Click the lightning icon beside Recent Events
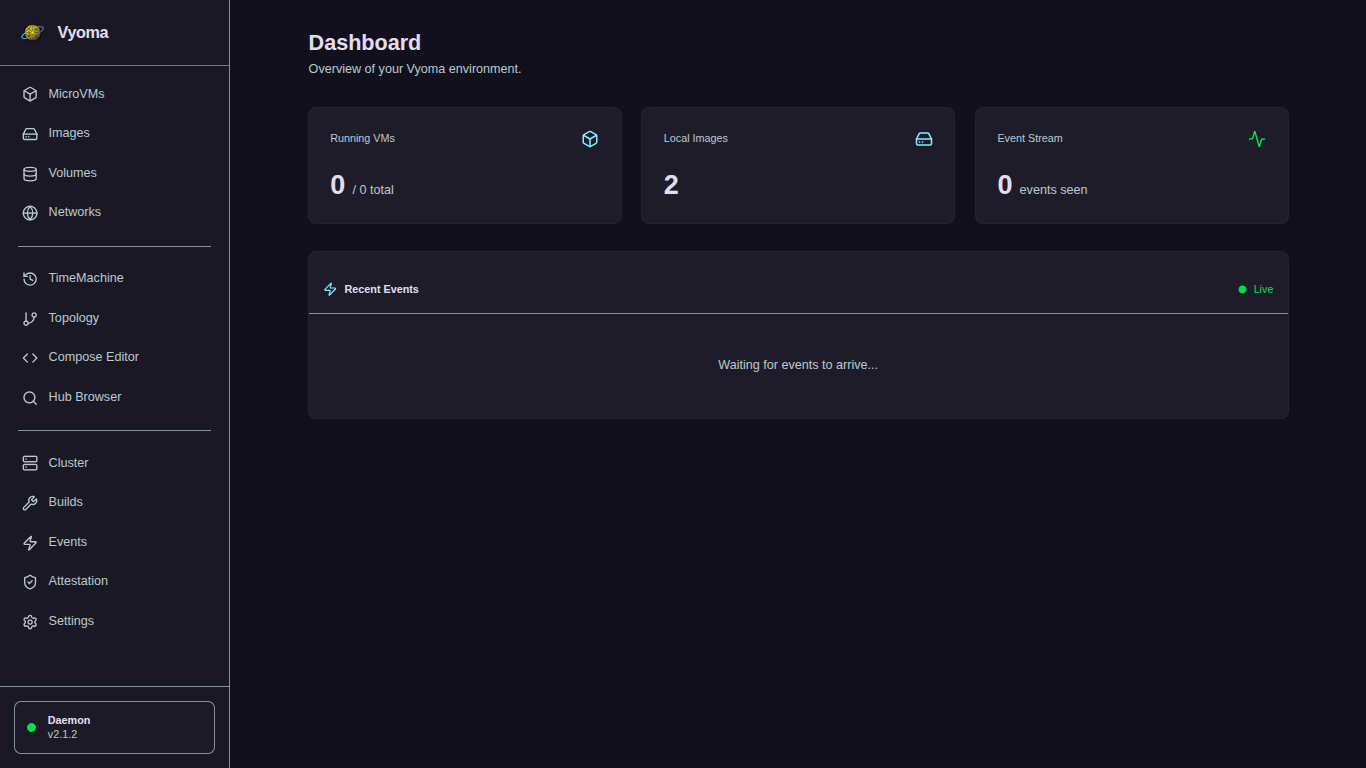The width and height of the screenshot is (1366, 768). point(331,289)
